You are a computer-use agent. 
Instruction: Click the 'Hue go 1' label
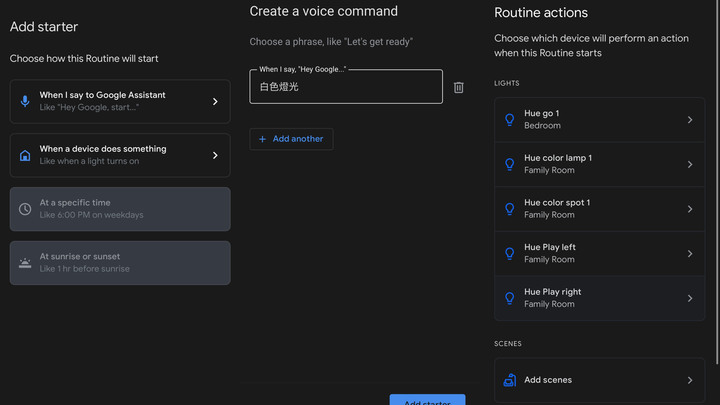click(x=542, y=113)
